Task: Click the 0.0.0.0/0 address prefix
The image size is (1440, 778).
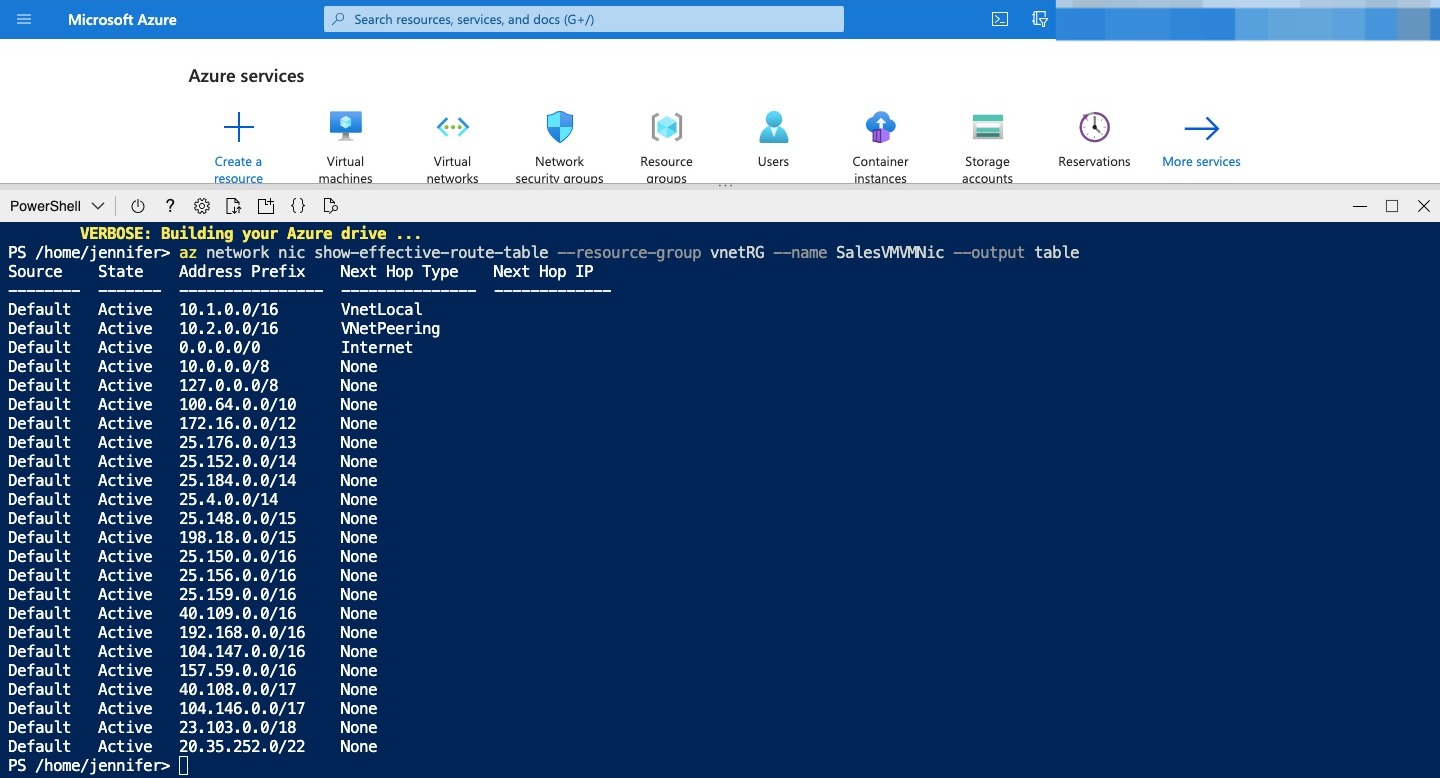Action: tap(220, 348)
